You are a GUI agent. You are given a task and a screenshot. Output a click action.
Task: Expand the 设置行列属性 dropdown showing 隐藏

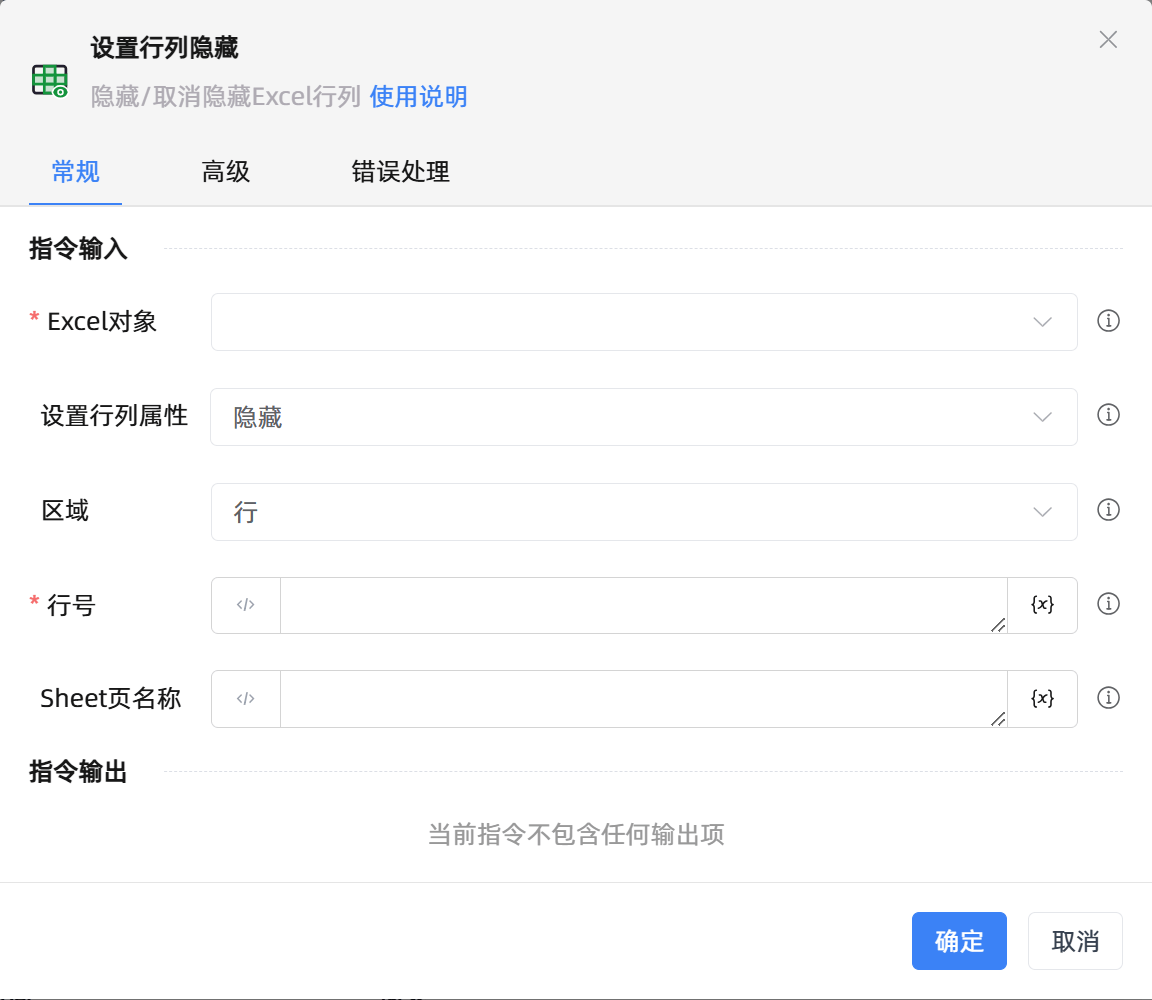pos(644,417)
